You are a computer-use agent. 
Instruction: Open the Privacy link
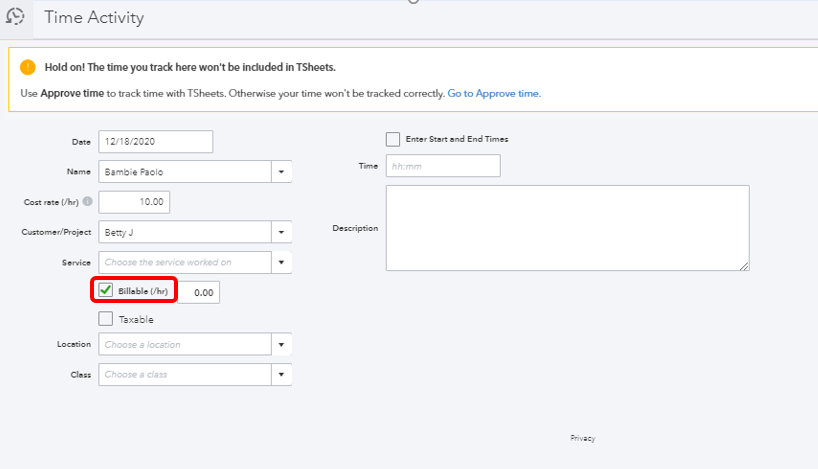click(x=583, y=438)
